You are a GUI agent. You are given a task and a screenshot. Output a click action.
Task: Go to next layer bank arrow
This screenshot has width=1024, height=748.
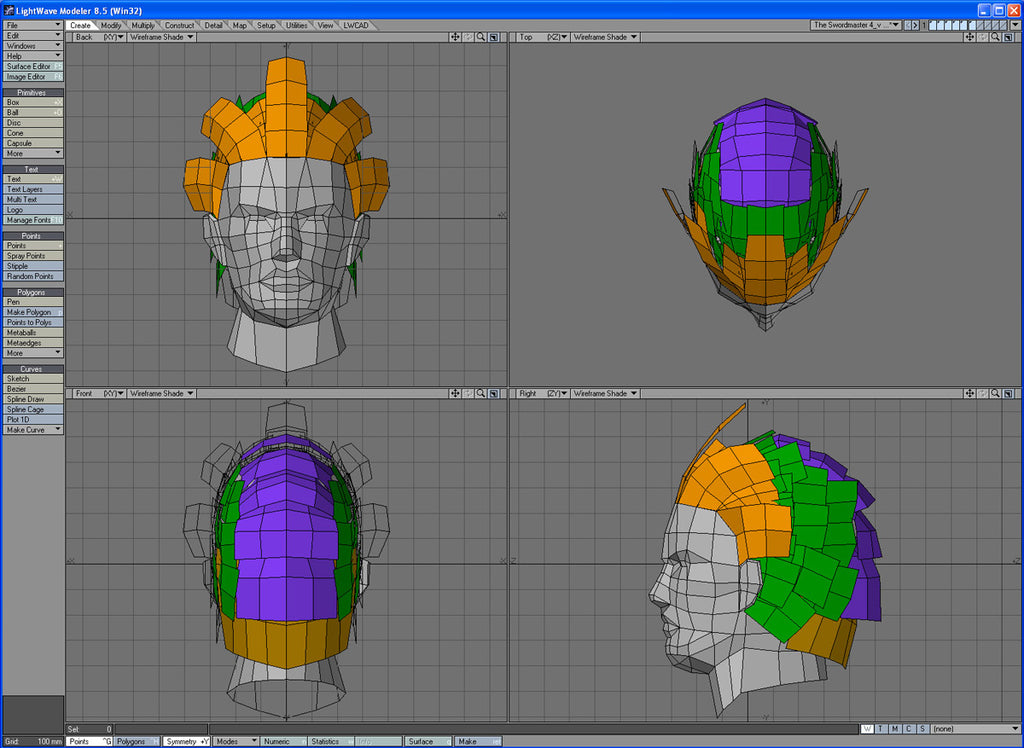click(x=915, y=25)
